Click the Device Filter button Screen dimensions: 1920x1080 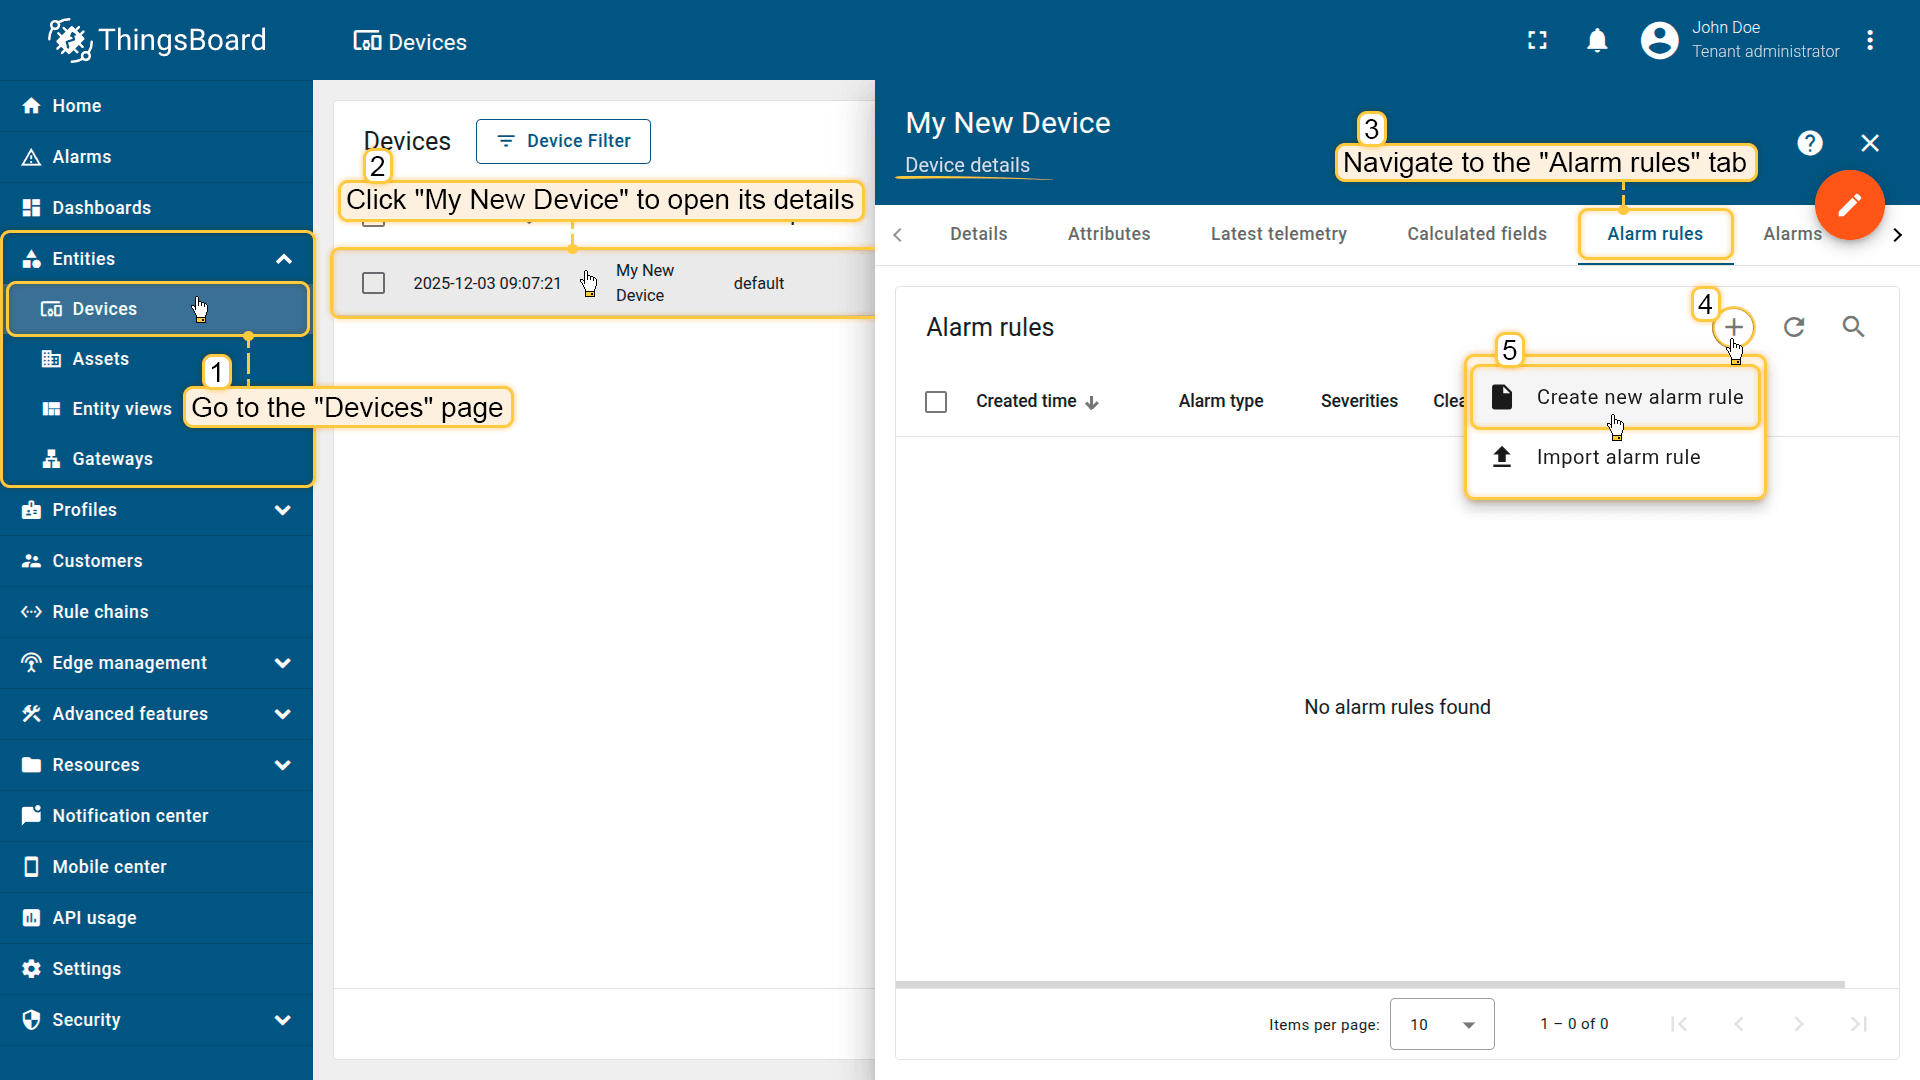pyautogui.click(x=563, y=141)
